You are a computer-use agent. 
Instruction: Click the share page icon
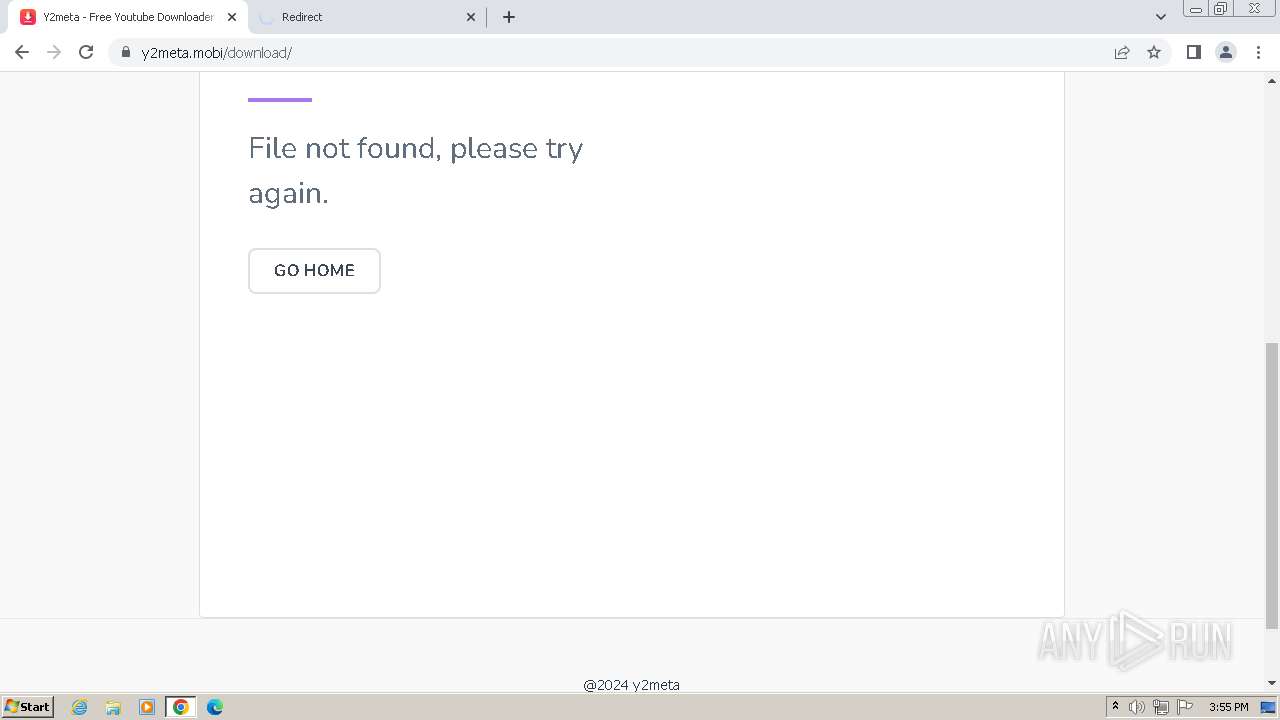click(x=1122, y=52)
